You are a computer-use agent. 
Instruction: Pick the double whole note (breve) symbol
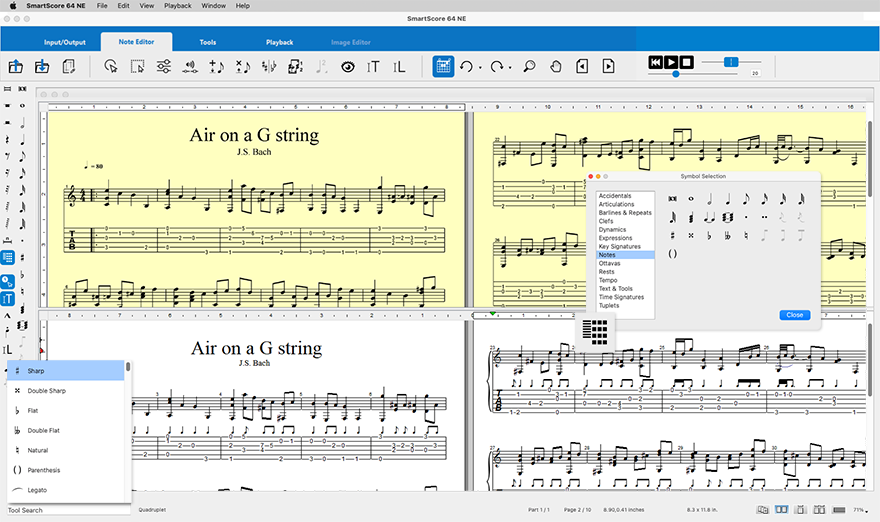(x=672, y=199)
